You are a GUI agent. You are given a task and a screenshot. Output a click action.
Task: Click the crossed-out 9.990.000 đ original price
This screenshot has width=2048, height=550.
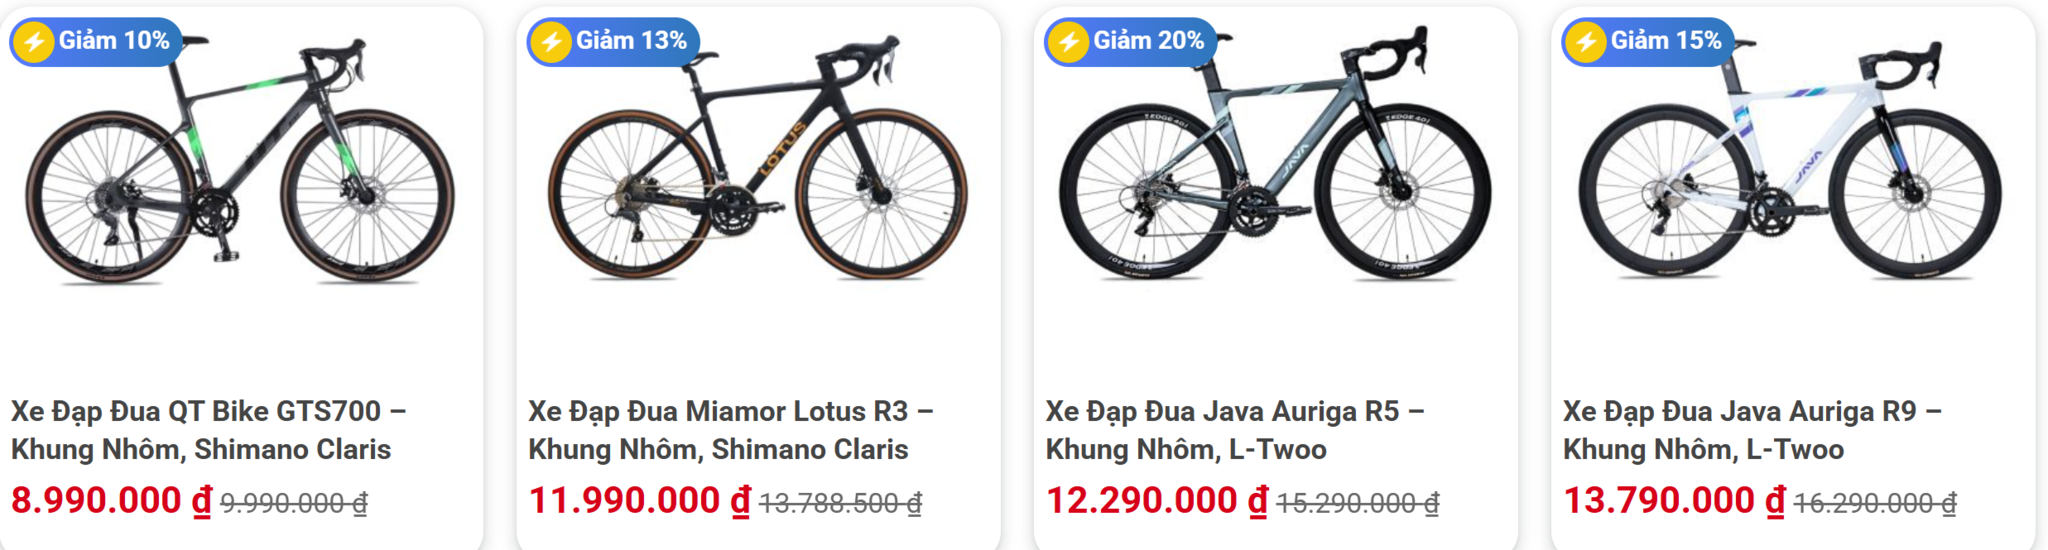point(294,503)
